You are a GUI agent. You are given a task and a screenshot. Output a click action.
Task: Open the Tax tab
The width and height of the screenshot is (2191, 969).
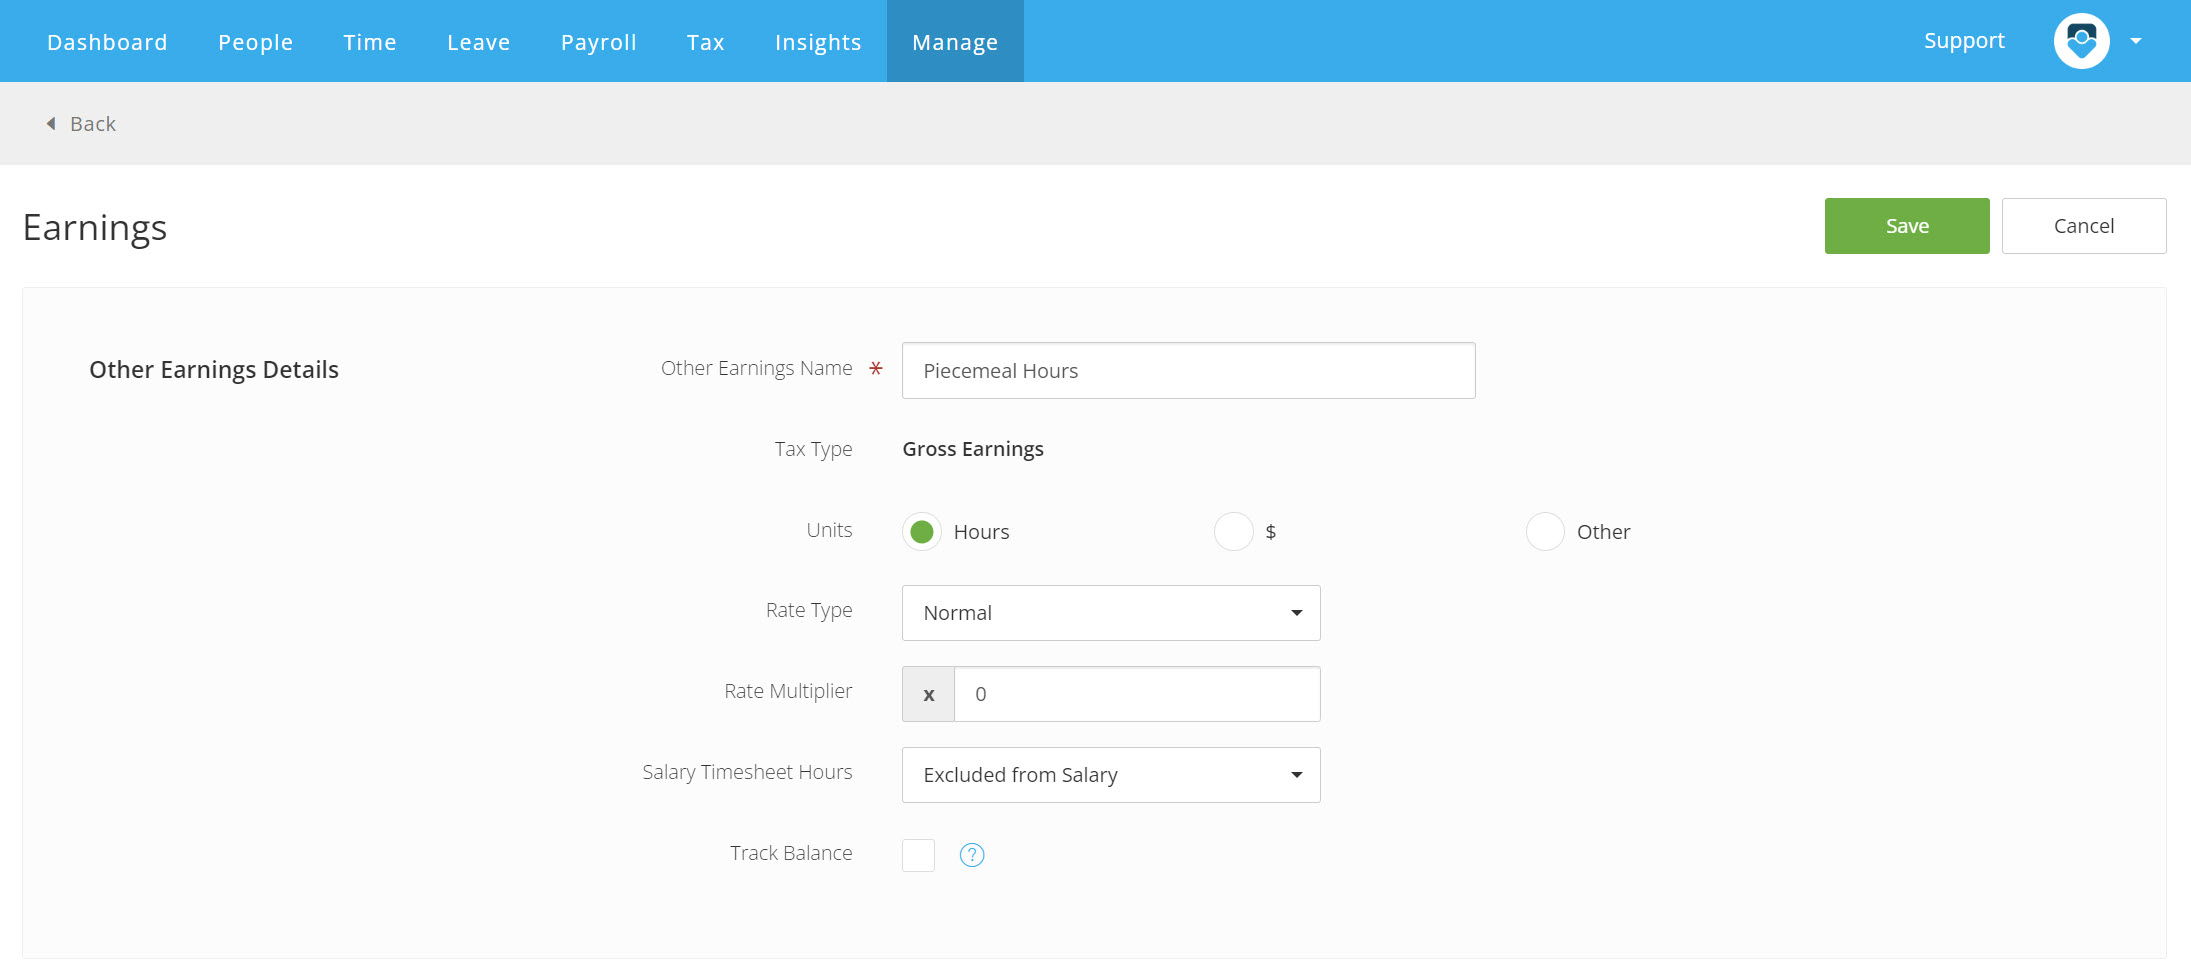tap(706, 42)
